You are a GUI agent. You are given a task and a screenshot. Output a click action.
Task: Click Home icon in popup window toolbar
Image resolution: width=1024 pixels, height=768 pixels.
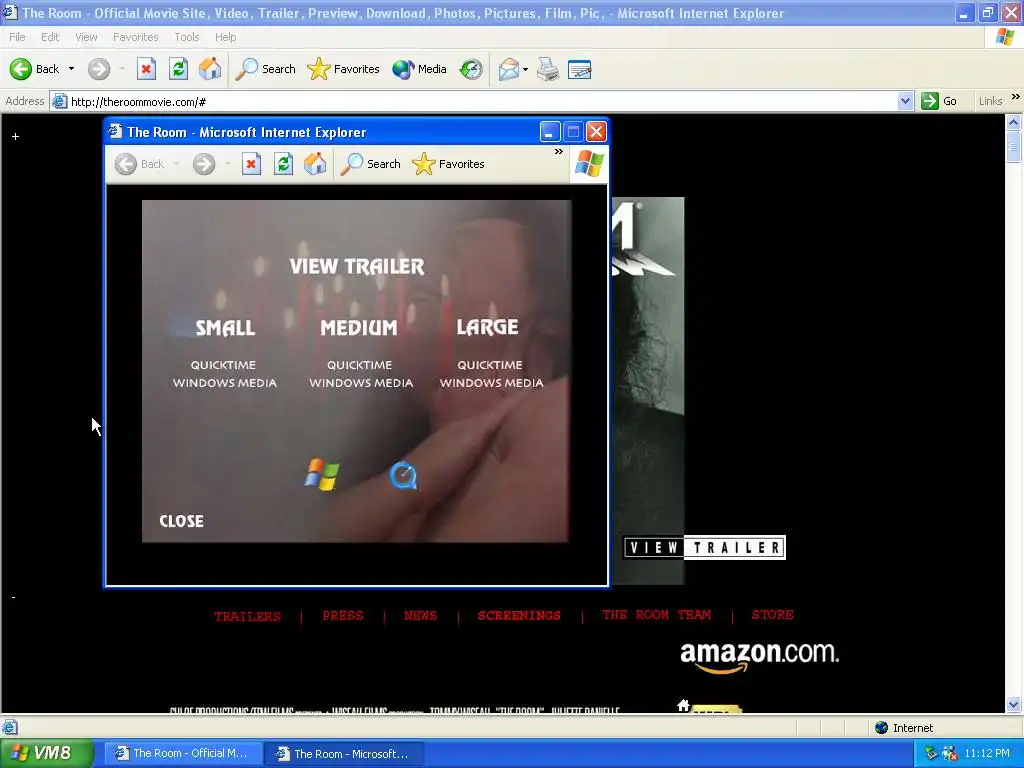[315, 164]
